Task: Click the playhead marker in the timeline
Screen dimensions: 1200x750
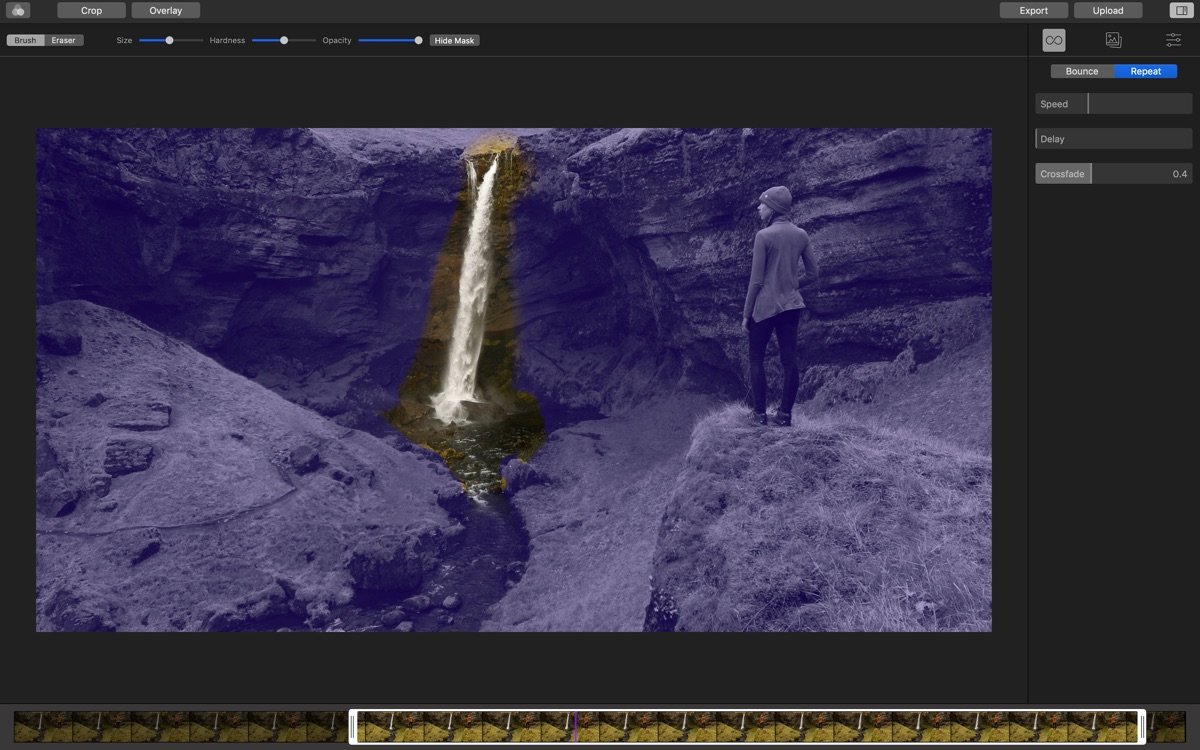Action: pyautogui.click(x=577, y=727)
